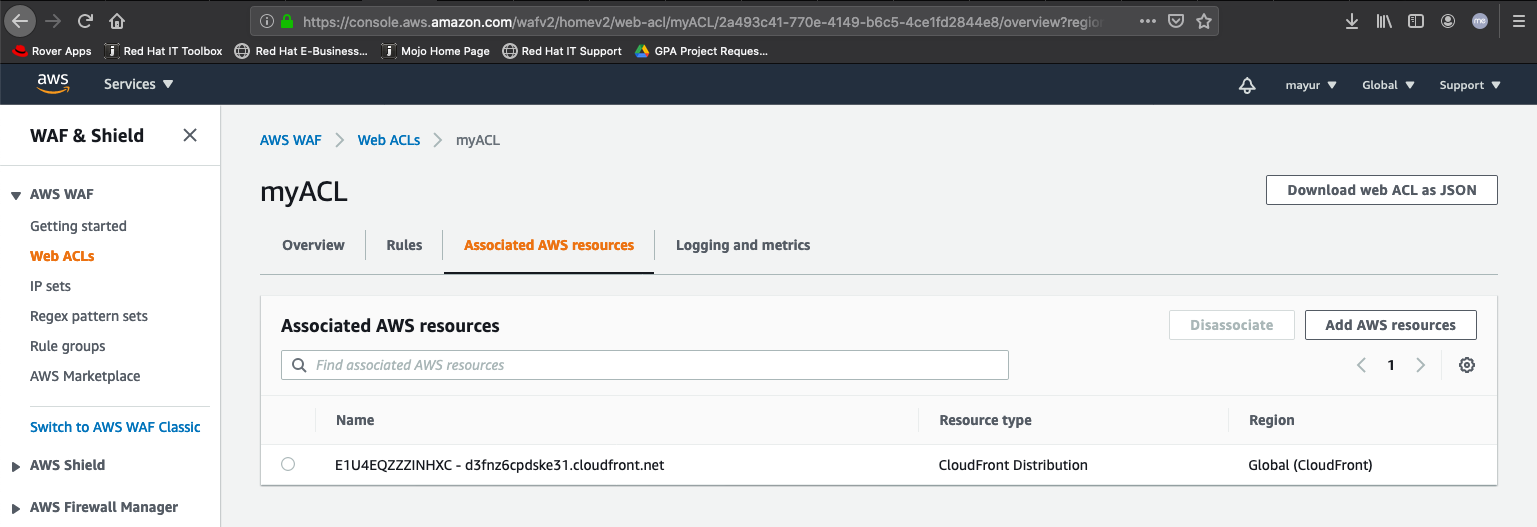Image resolution: width=1537 pixels, height=527 pixels.
Task: Click the browser reload icon
Action: (85, 20)
